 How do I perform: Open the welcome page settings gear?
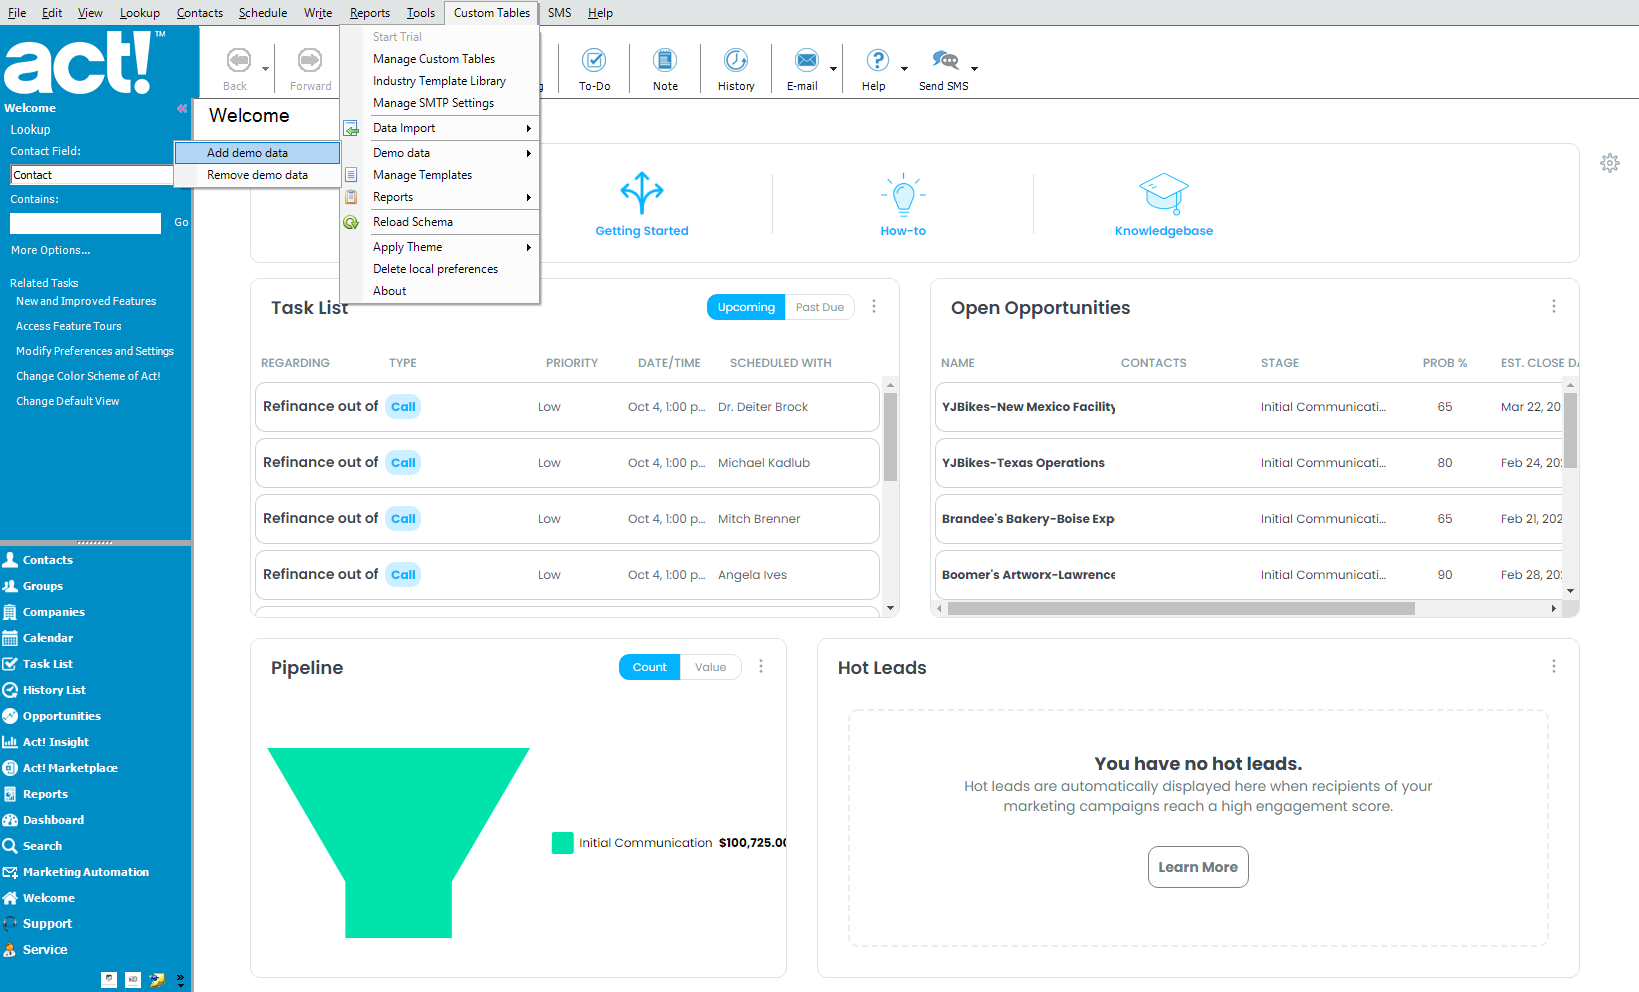click(1610, 163)
